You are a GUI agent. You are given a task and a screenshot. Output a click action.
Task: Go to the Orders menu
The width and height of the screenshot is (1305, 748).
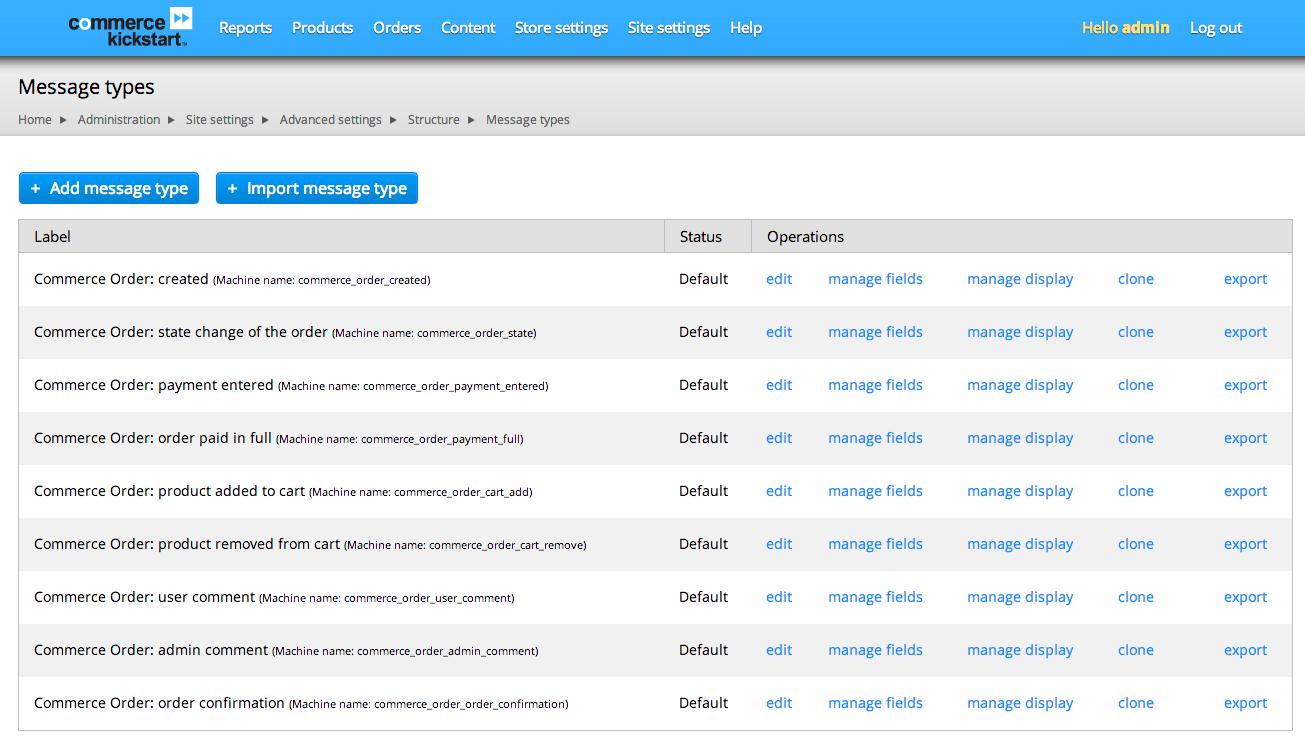[397, 28]
